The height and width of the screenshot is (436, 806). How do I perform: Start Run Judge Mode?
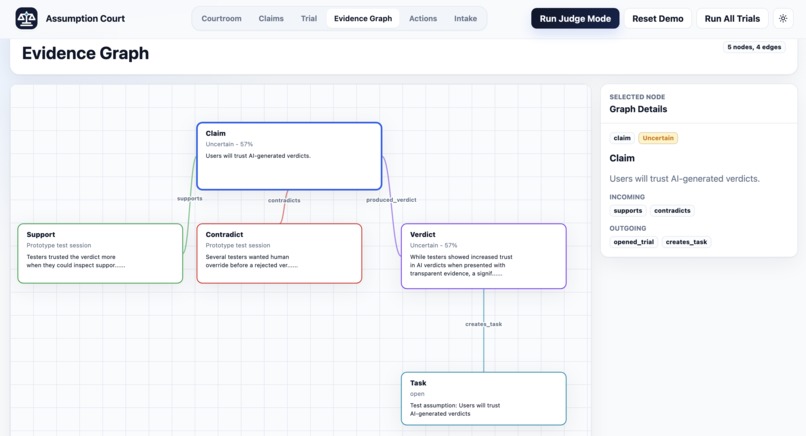pos(575,19)
